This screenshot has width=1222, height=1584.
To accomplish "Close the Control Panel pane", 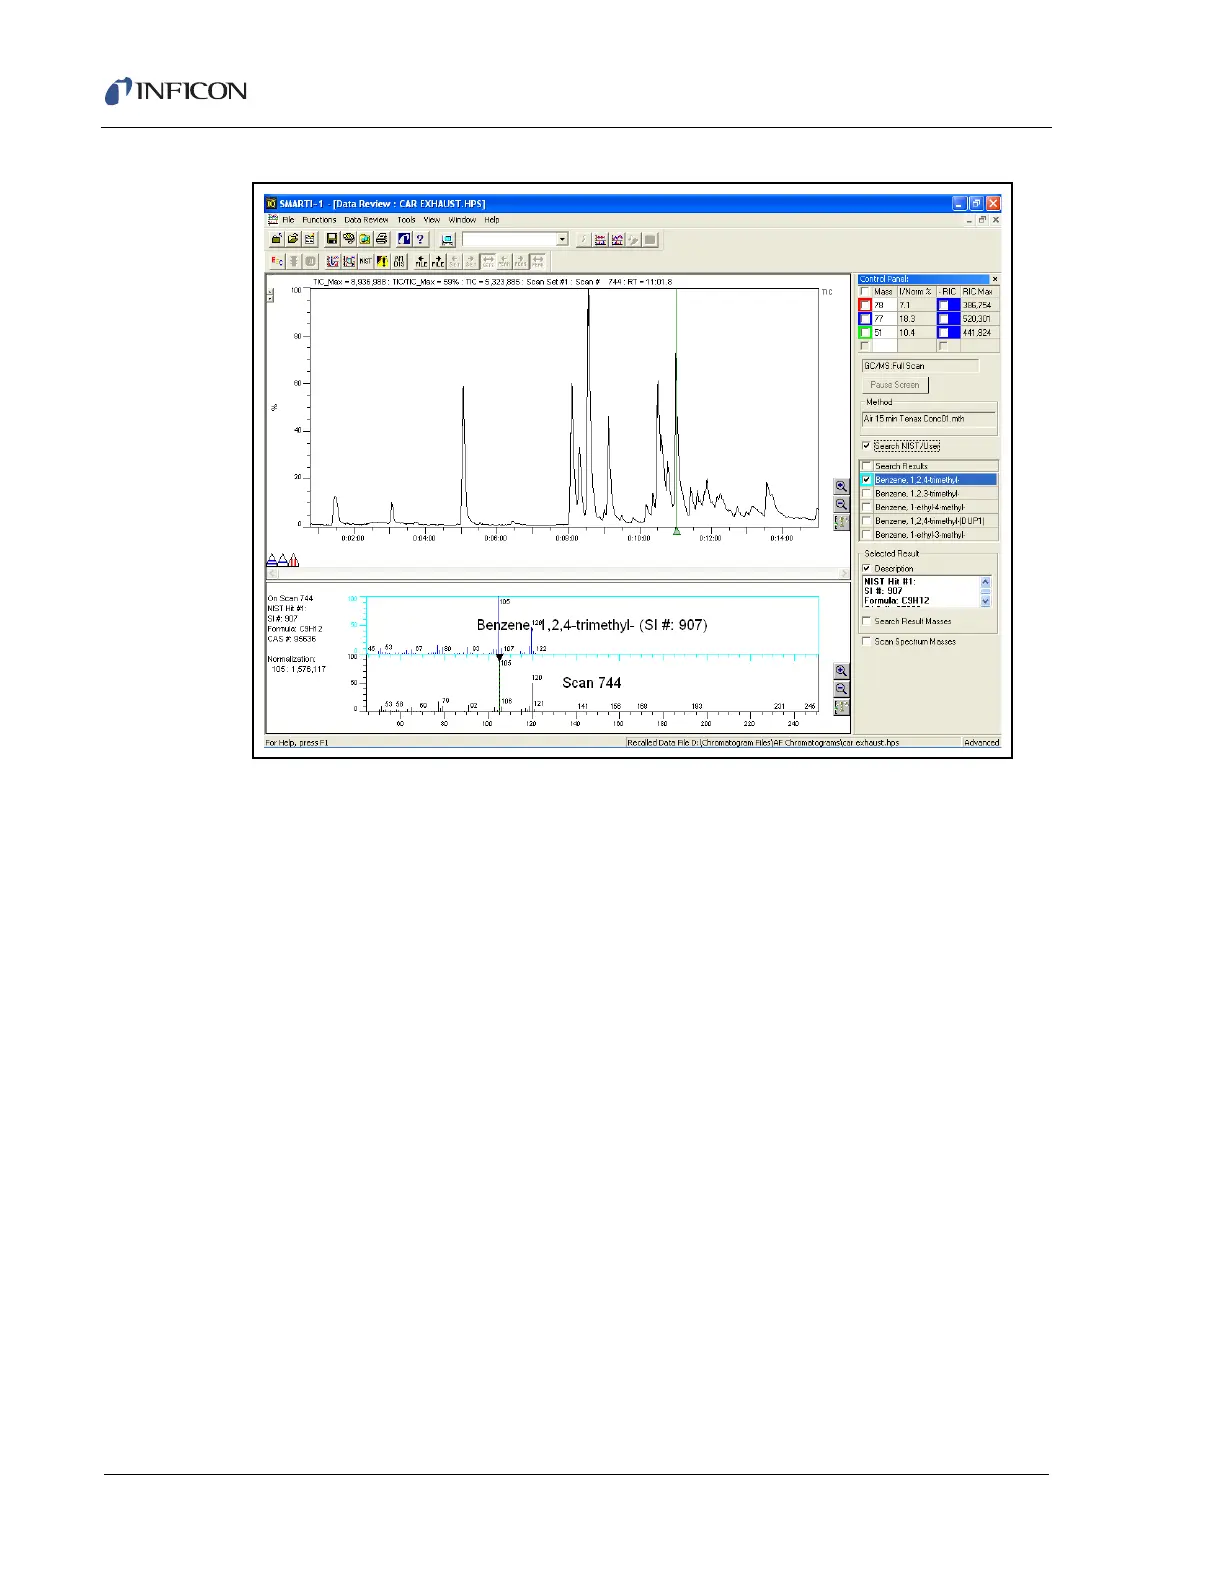I will (994, 279).
